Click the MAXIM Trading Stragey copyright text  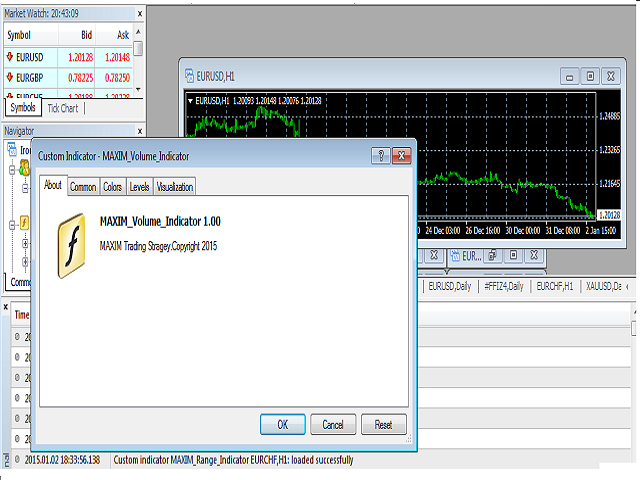158,246
